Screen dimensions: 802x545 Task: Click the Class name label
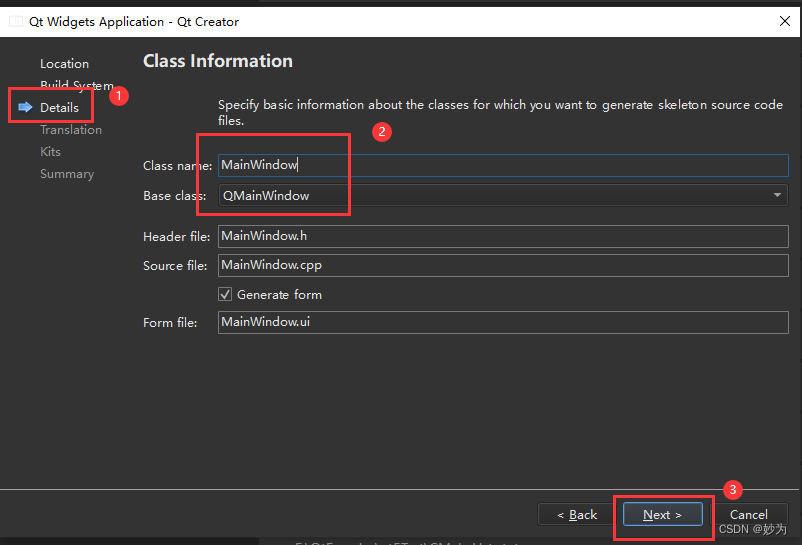coord(177,166)
